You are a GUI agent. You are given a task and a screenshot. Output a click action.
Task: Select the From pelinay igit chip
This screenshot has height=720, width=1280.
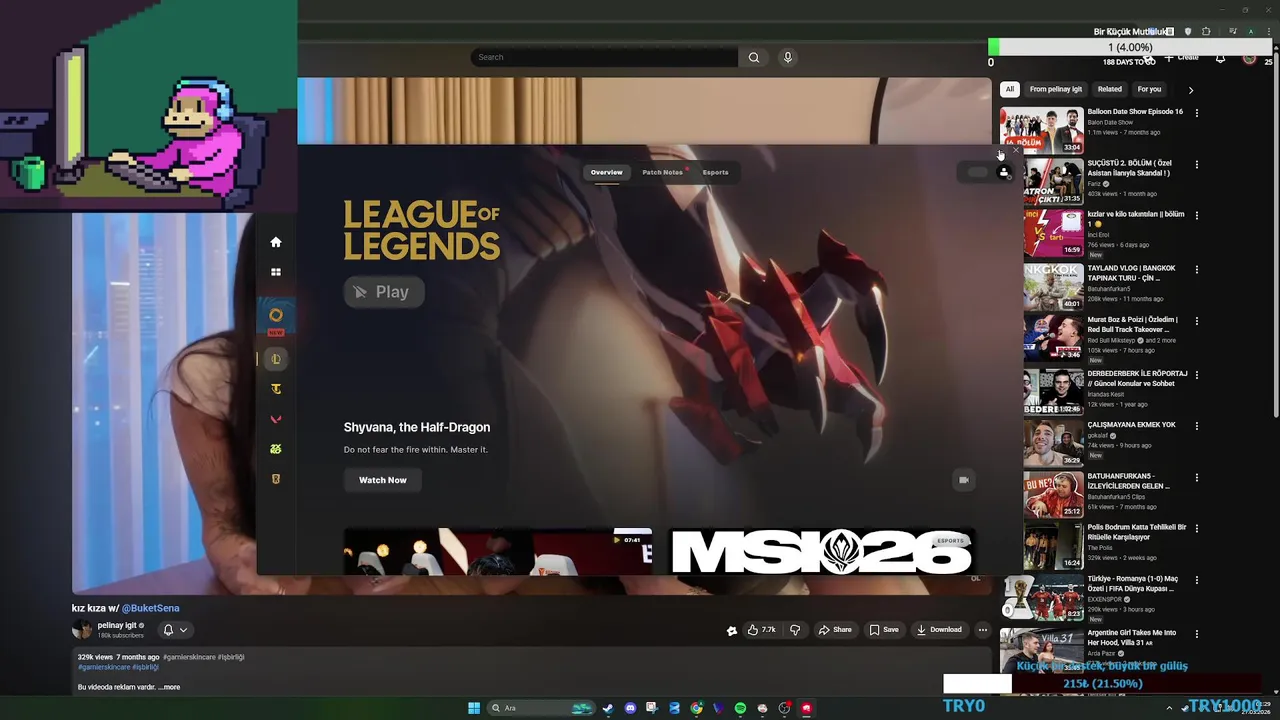tap(1056, 89)
